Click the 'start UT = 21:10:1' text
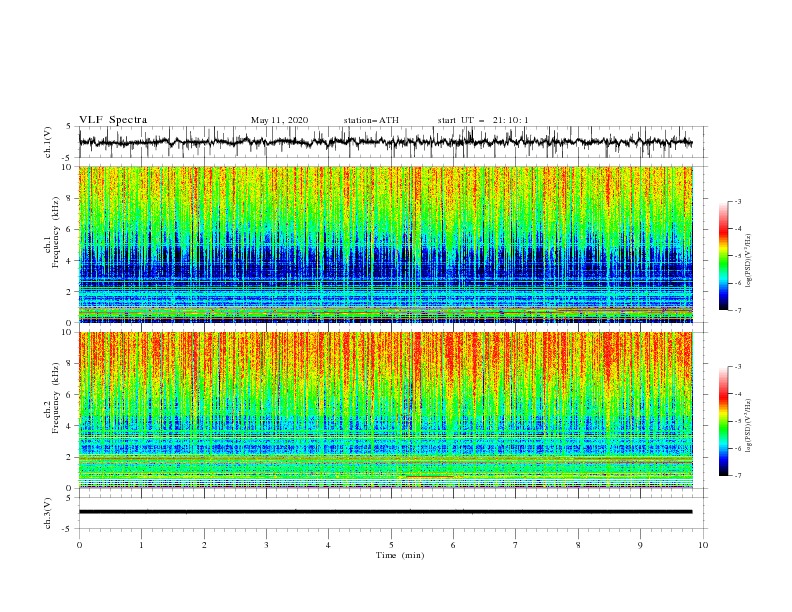792x612 pixels. click(483, 120)
